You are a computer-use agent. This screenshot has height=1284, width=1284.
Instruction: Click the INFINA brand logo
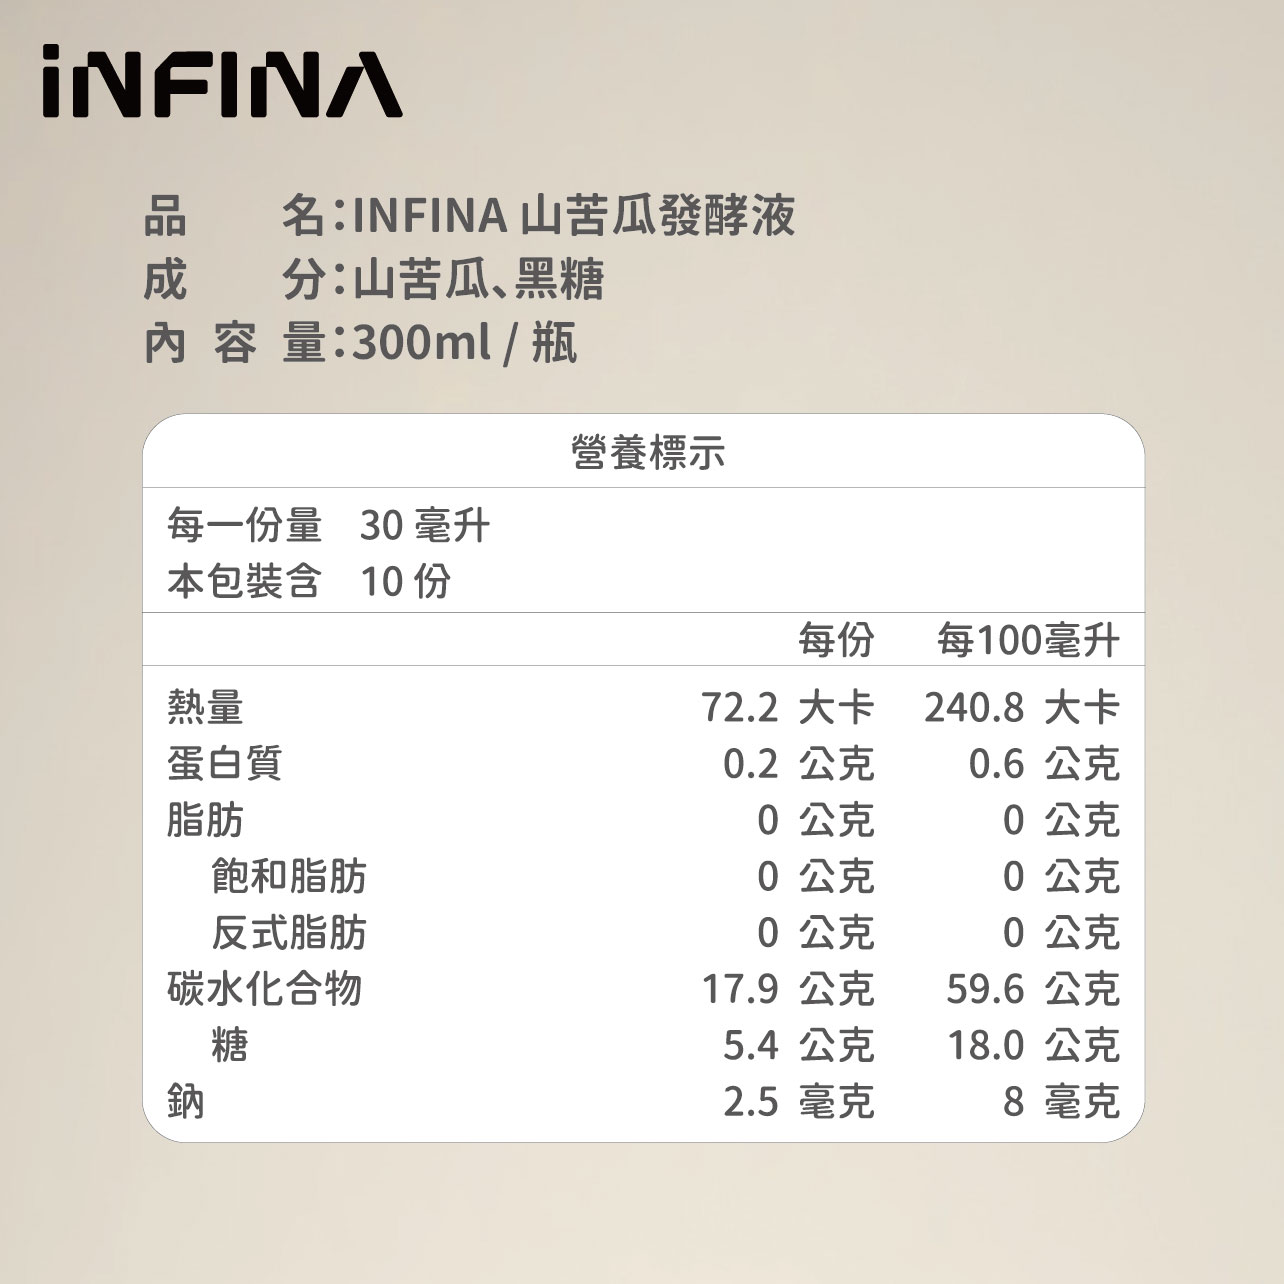(221, 82)
